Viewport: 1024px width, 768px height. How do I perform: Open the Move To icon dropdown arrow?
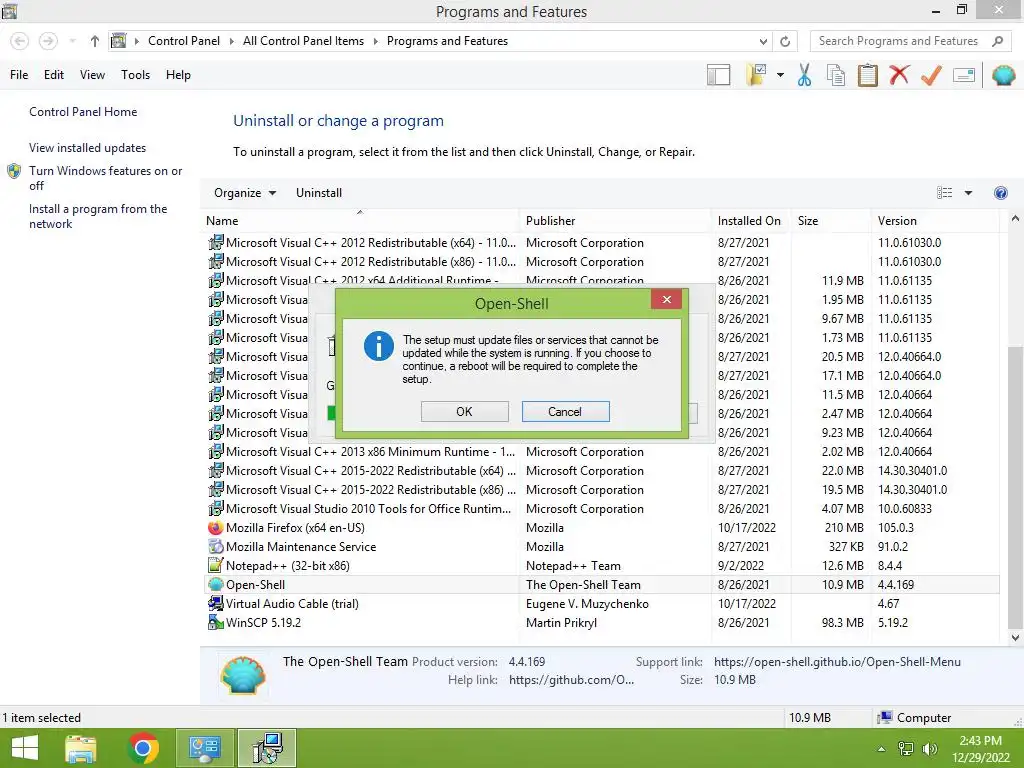click(x=780, y=75)
